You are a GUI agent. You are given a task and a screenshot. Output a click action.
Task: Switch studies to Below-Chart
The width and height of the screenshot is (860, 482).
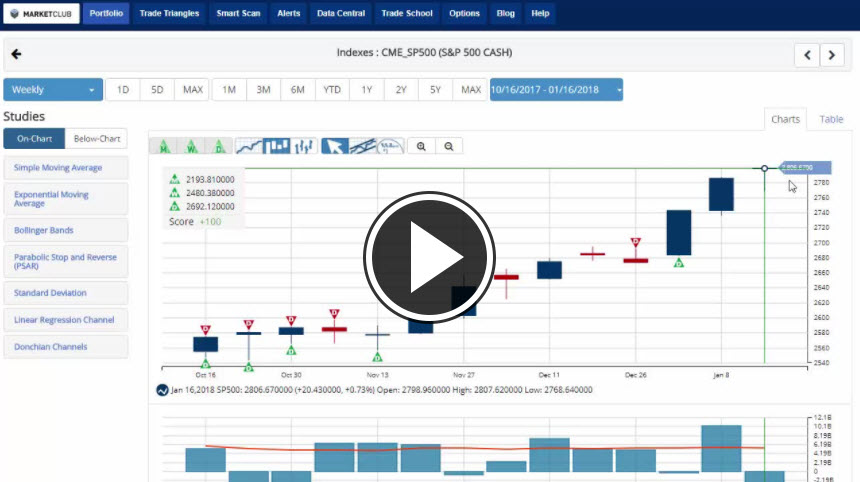click(97, 139)
